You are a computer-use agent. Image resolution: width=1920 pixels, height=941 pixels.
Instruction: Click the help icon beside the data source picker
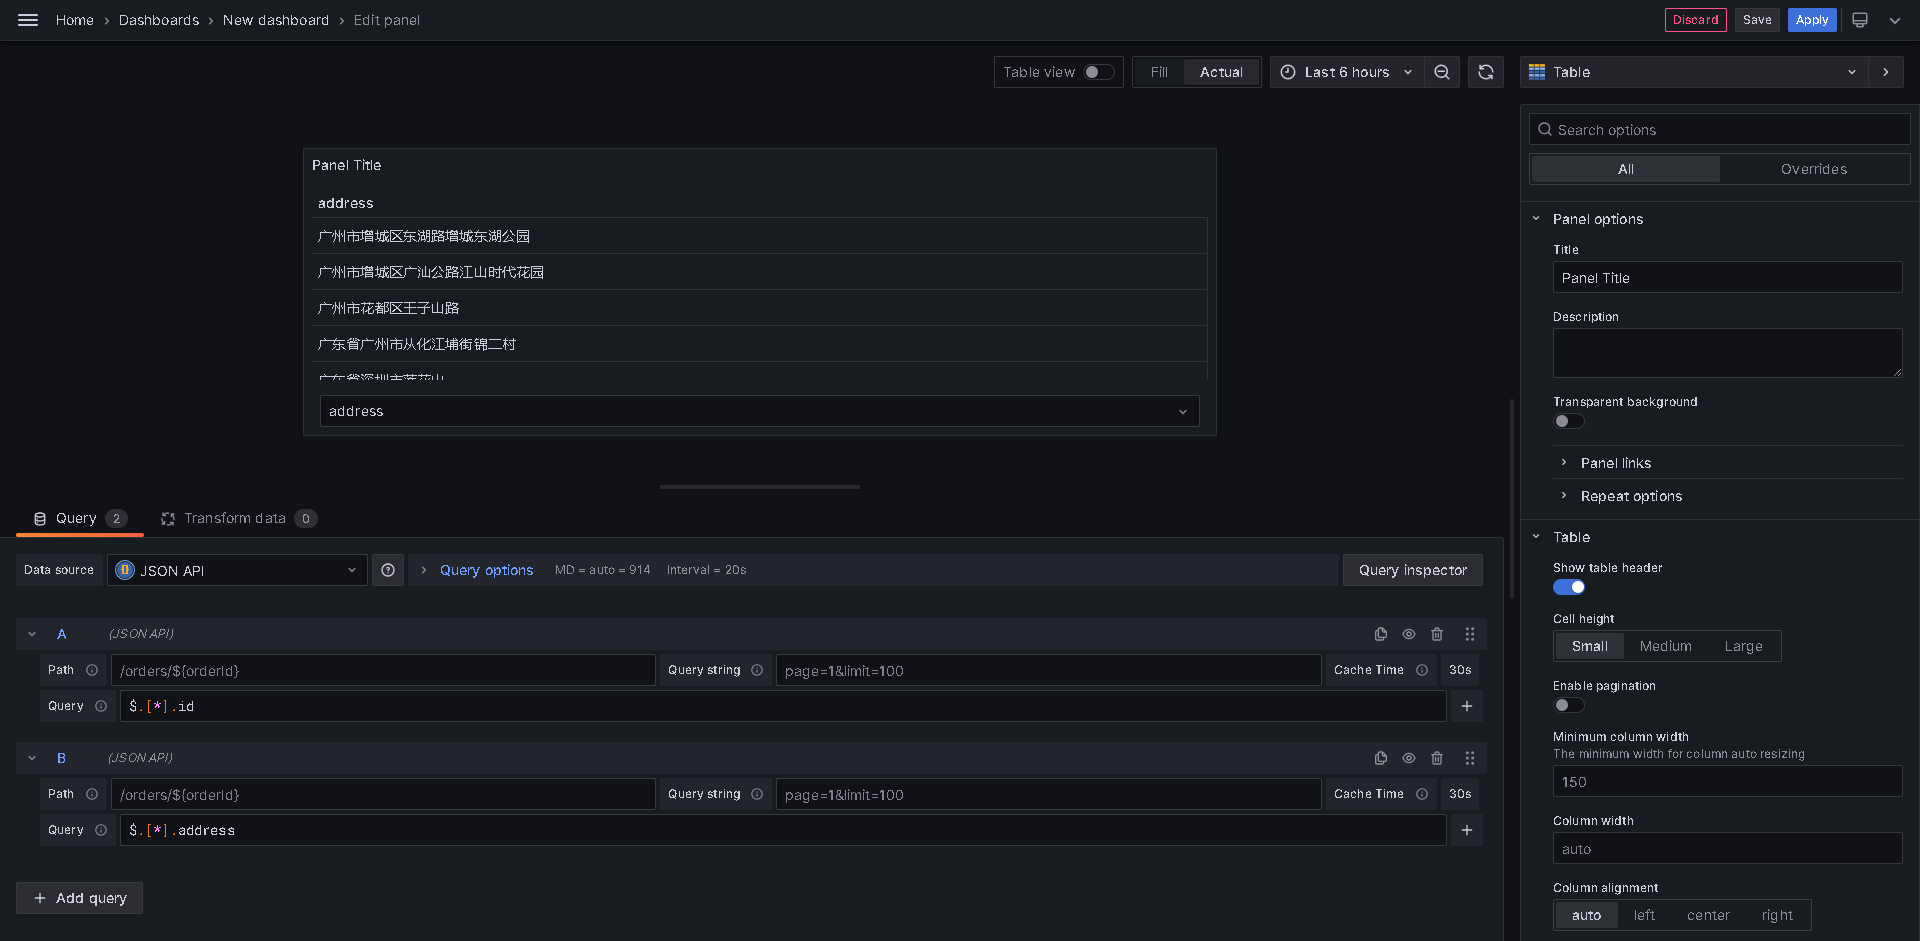pos(388,570)
